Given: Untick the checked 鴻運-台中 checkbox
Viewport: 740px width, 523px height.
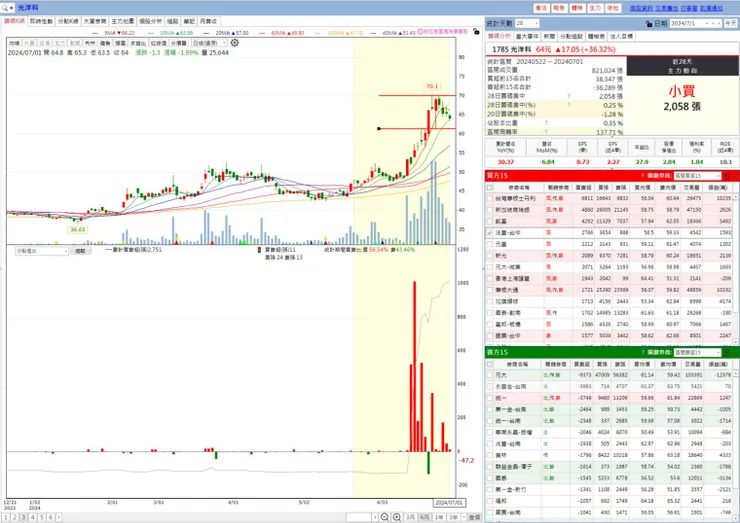Looking at the screenshot, I should click(489, 233).
